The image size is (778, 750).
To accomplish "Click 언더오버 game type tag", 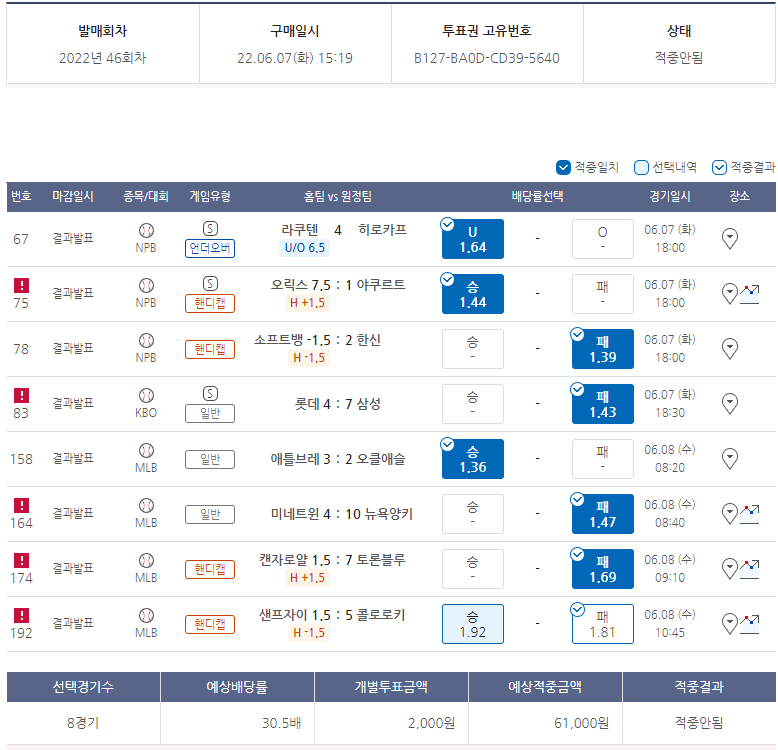I will coord(210,249).
